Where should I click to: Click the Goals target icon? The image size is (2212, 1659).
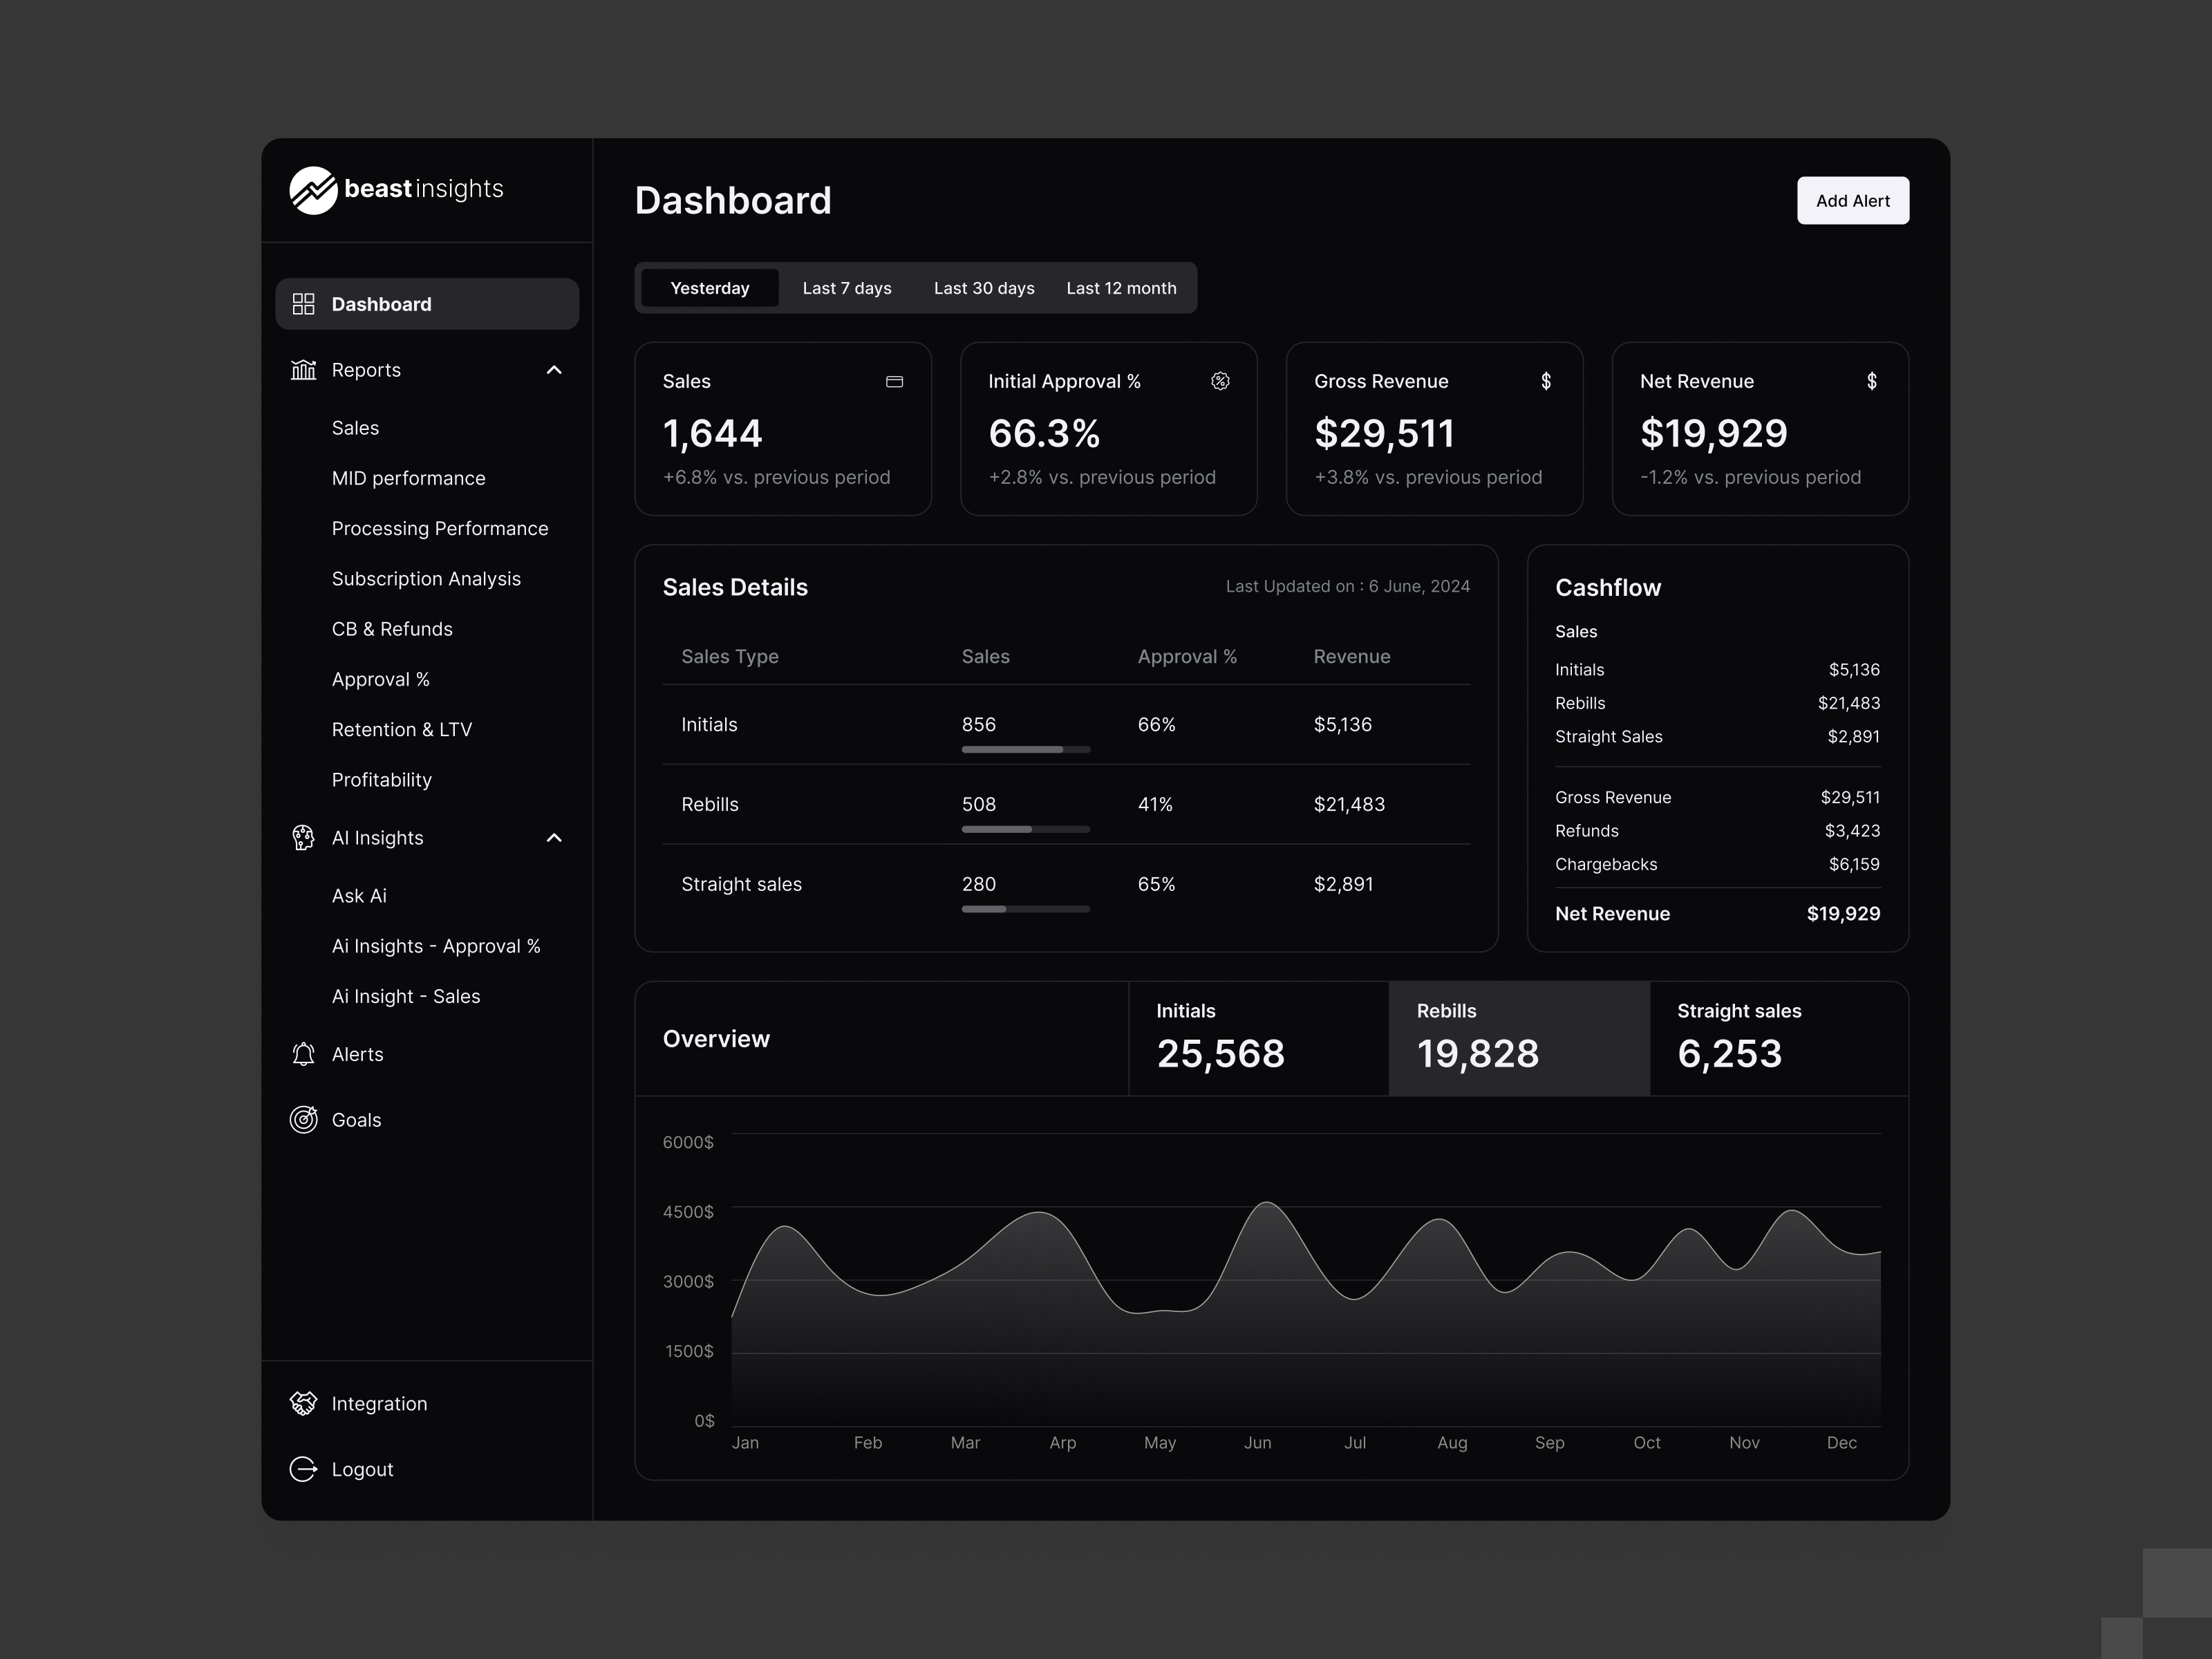303,1119
